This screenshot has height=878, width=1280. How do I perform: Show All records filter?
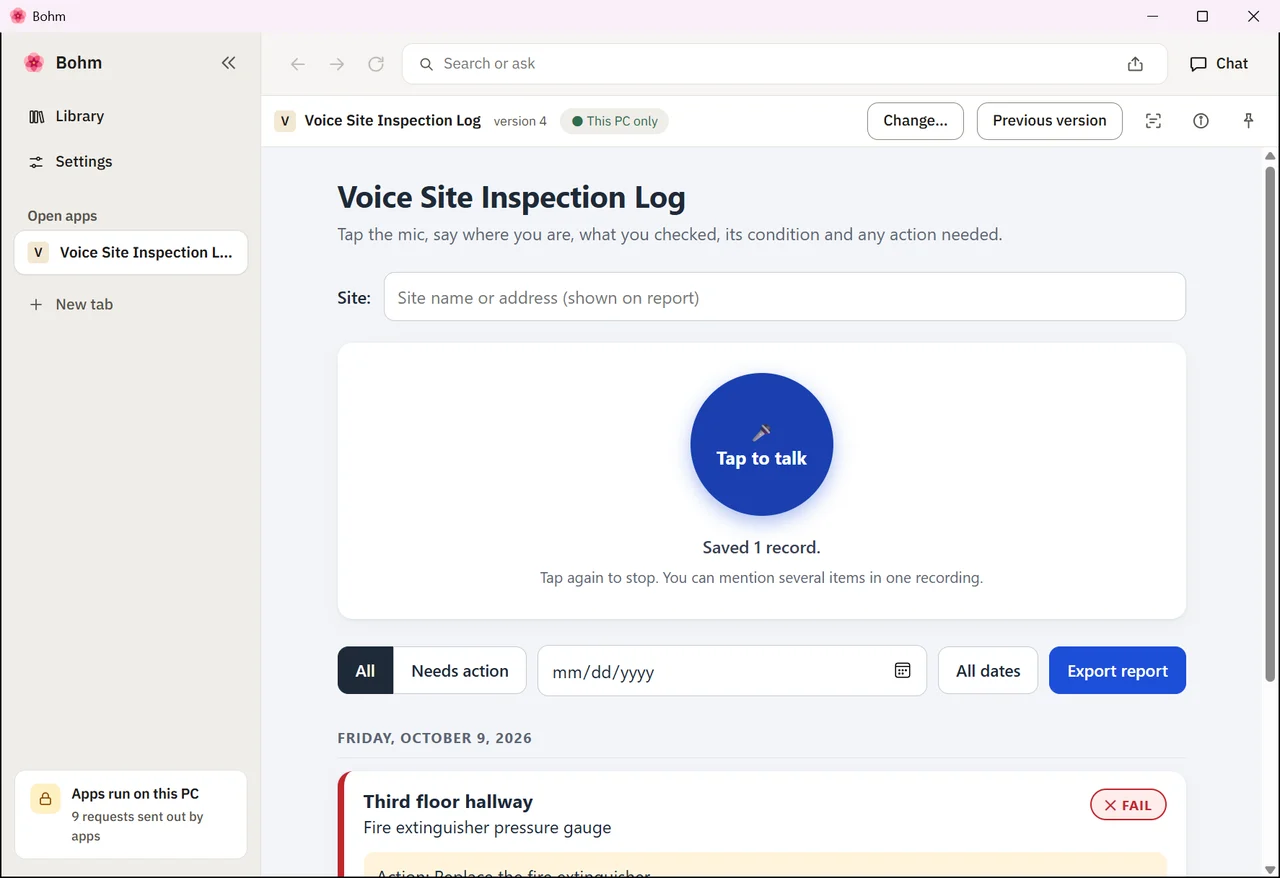366,671
